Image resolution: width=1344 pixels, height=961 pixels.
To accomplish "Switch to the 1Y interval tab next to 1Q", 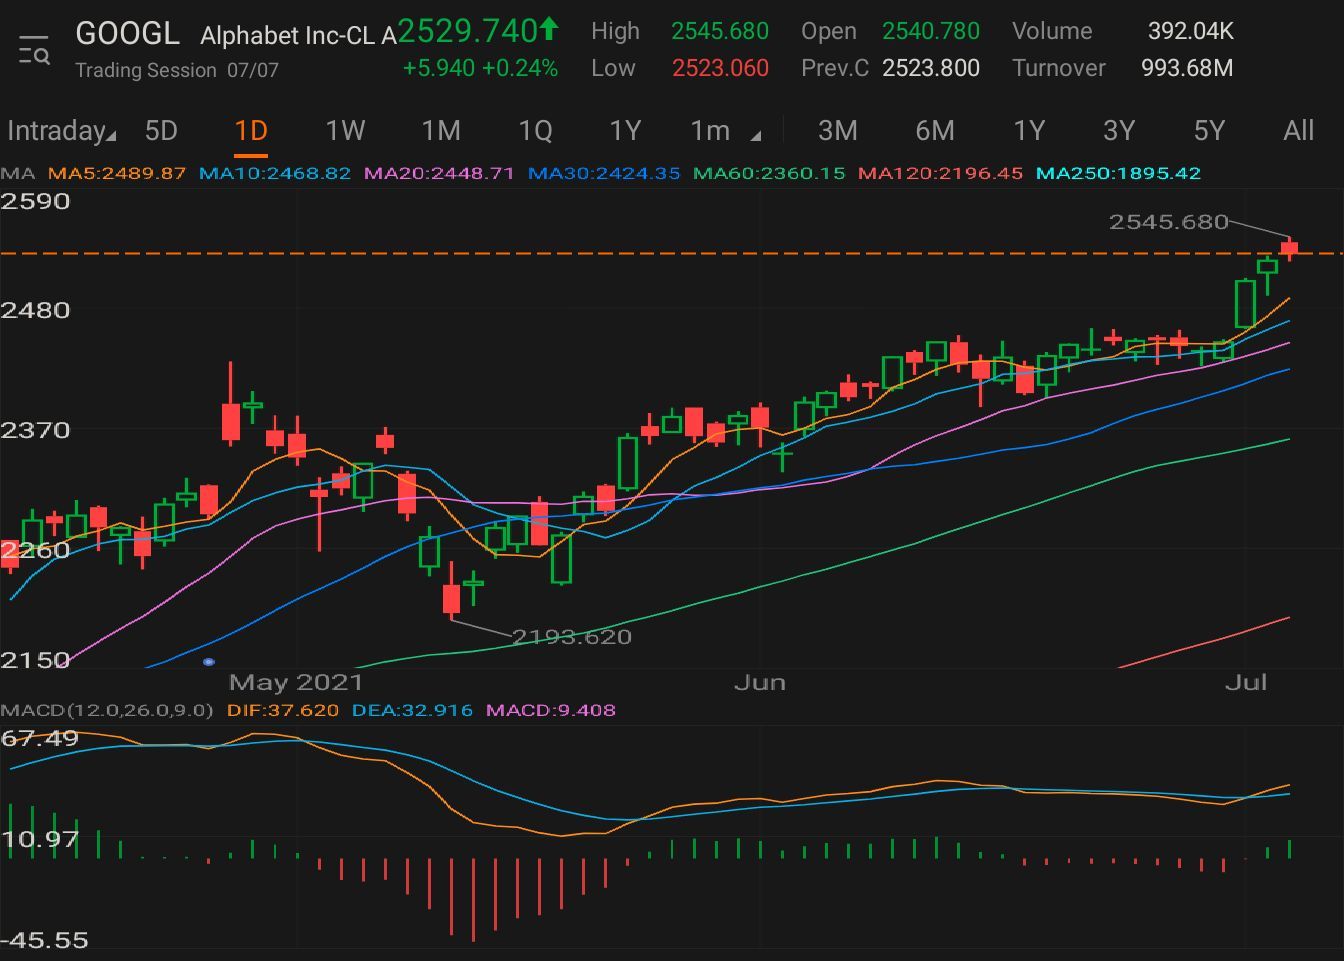I will (x=625, y=131).
